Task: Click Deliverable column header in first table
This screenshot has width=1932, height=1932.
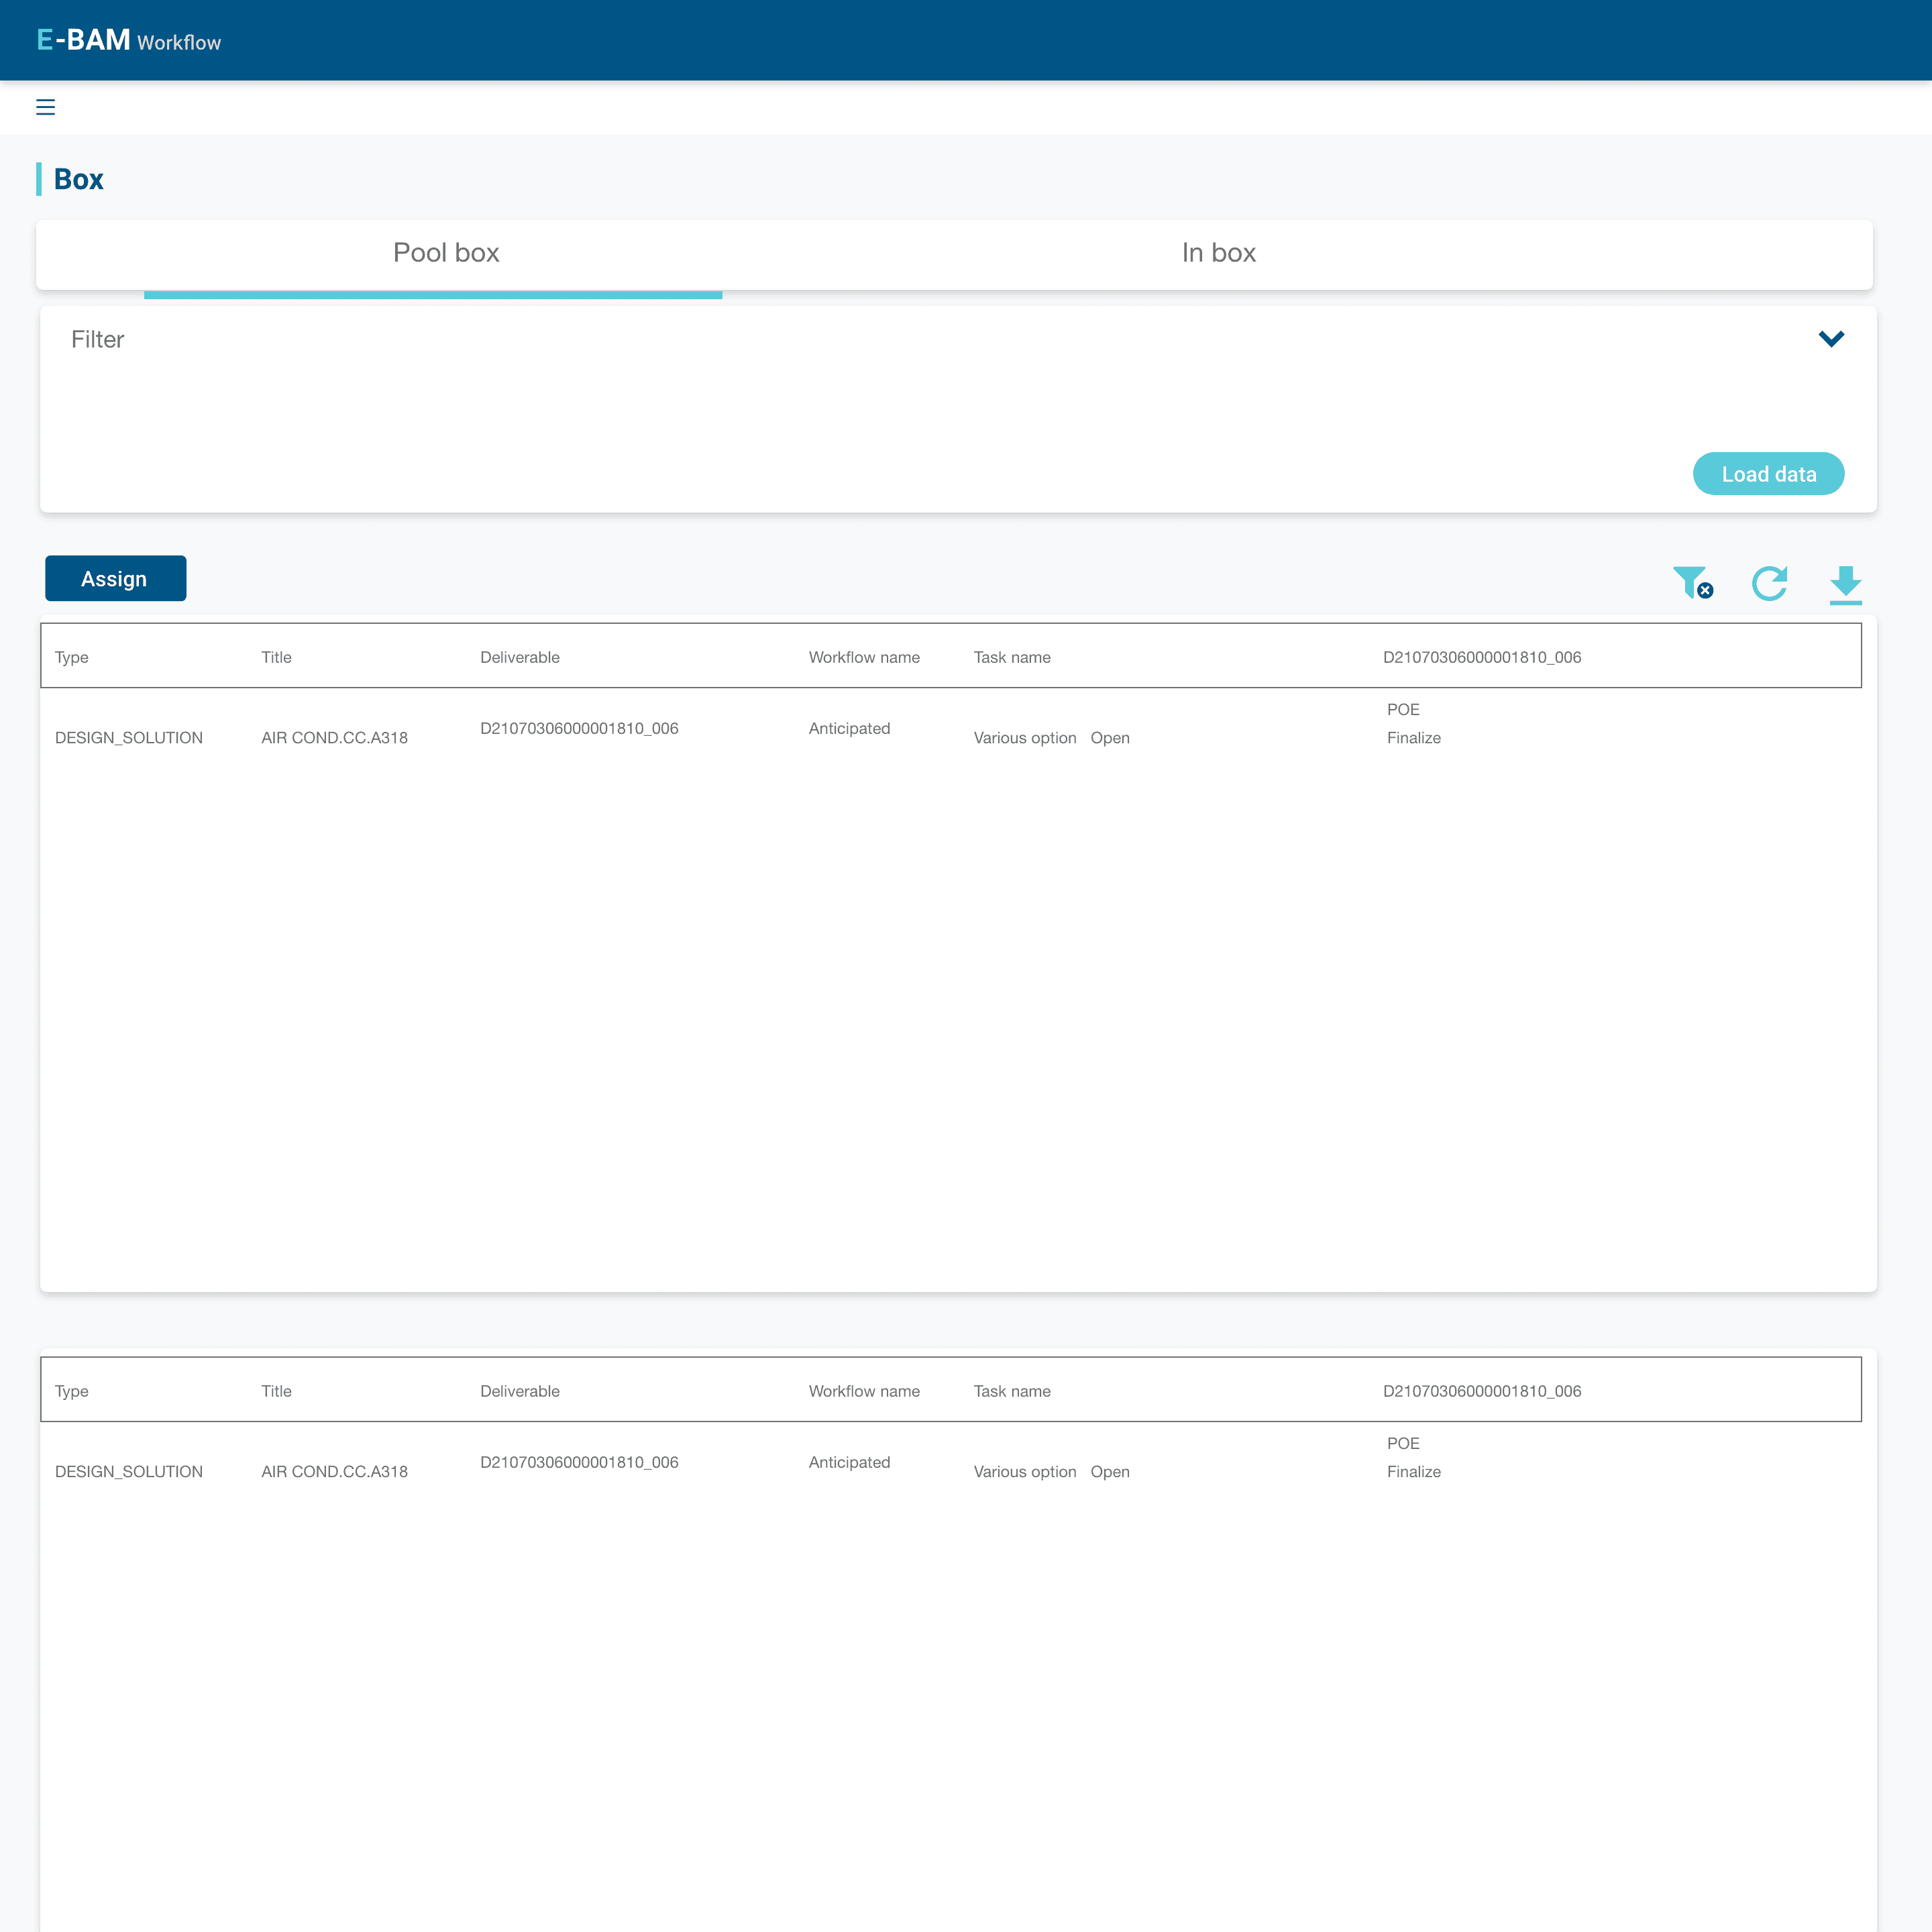Action: 519,657
